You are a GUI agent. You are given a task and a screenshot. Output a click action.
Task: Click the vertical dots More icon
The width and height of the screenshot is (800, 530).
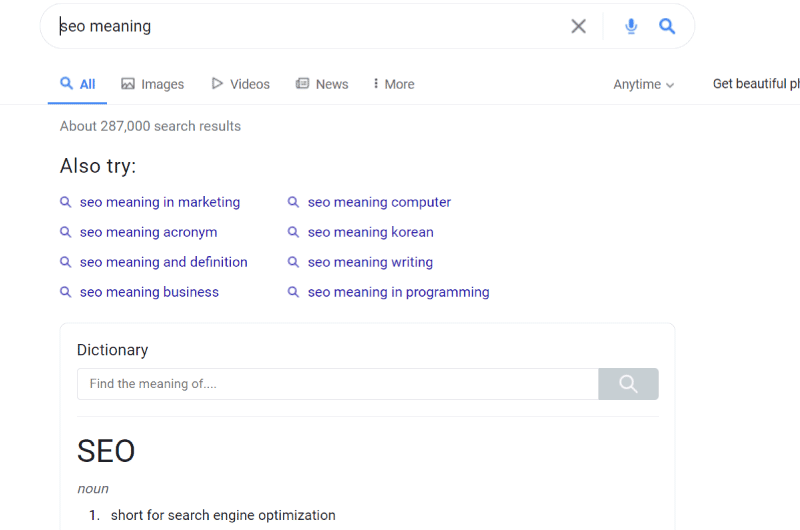(376, 83)
